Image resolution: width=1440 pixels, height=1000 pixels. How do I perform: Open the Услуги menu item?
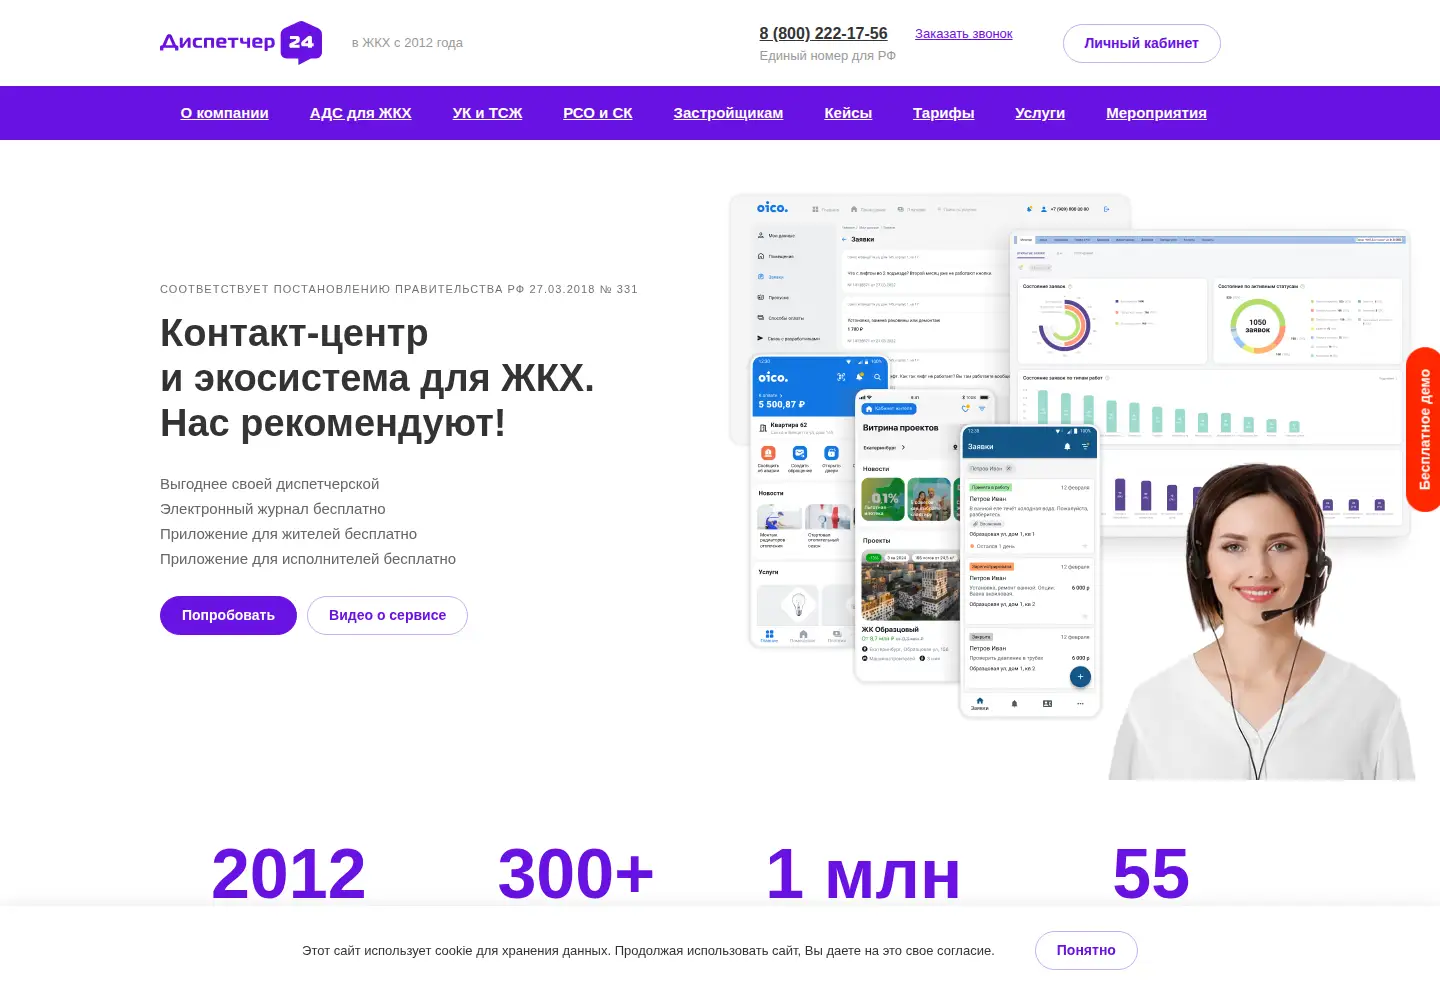(1040, 113)
